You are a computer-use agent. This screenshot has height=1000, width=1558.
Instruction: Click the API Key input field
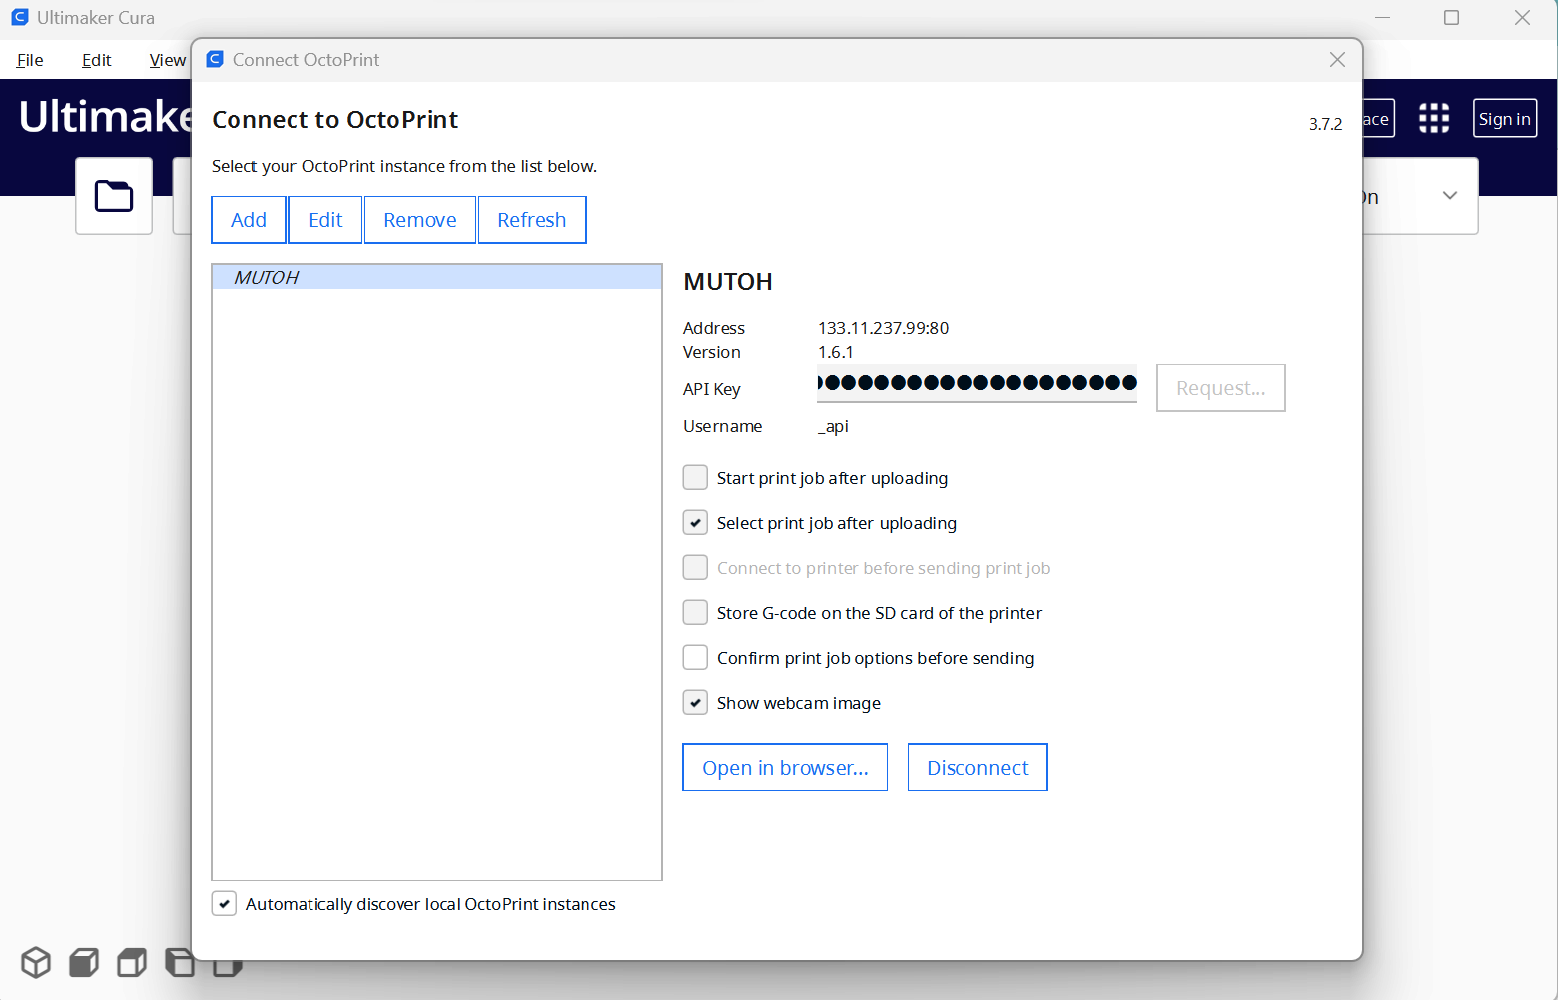pyautogui.click(x=977, y=383)
